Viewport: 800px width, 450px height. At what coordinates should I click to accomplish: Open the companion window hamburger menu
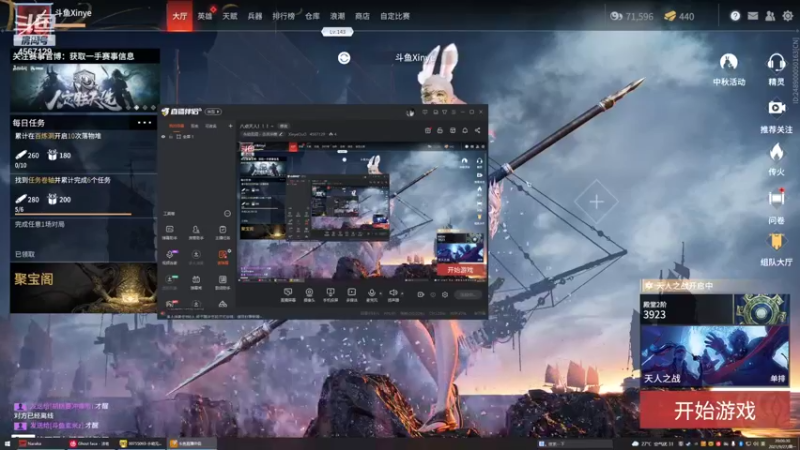click(x=454, y=112)
